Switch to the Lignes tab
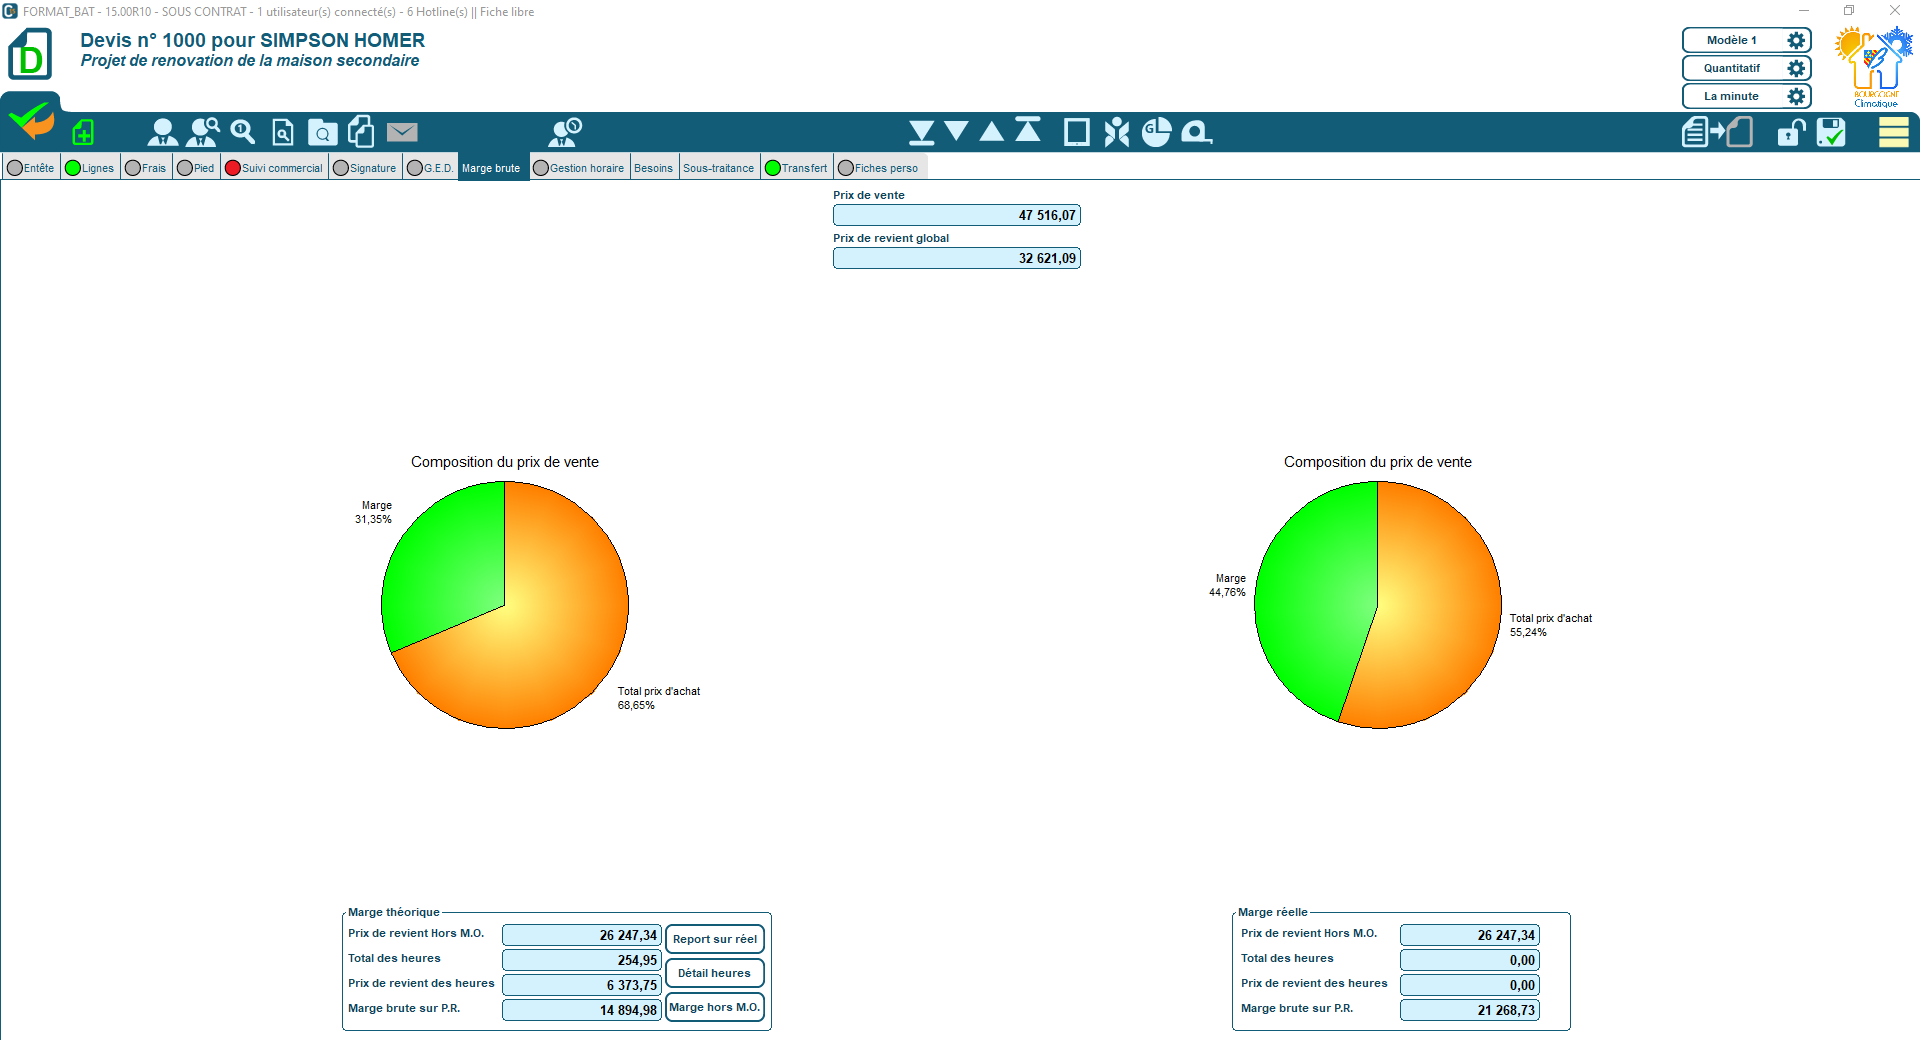Viewport: 1920px width, 1040px height. [90, 168]
